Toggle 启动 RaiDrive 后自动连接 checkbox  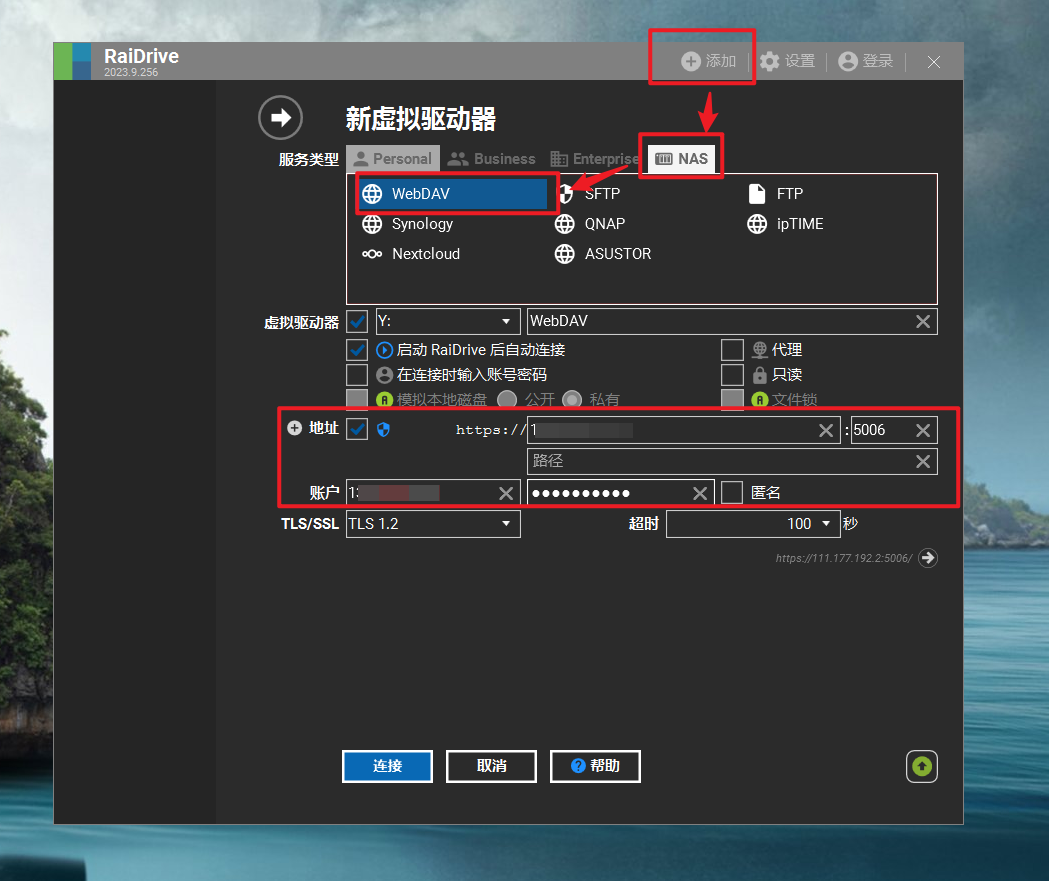pyautogui.click(x=357, y=350)
